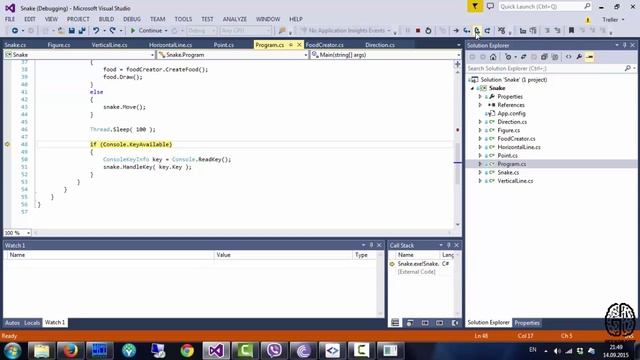Collapse the Snake project node

tap(472, 88)
